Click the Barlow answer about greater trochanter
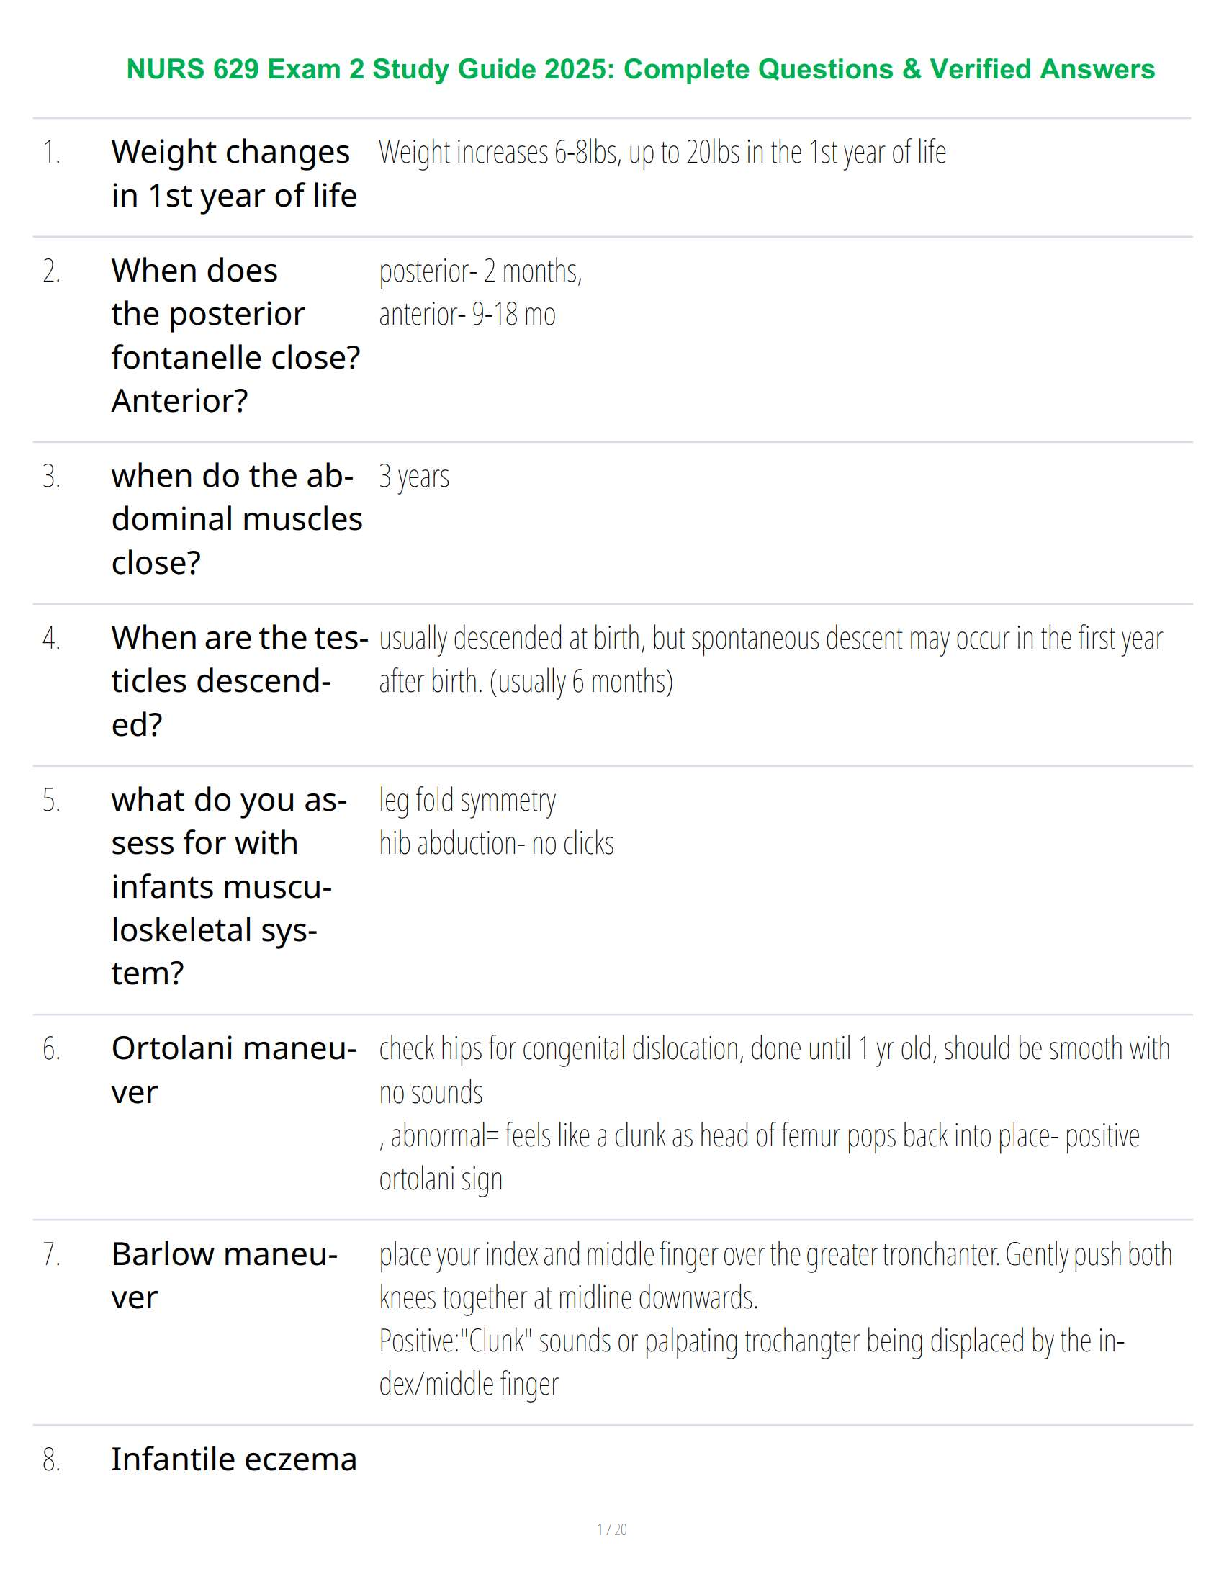Image resolution: width=1224 pixels, height=1584 pixels. click(775, 1276)
